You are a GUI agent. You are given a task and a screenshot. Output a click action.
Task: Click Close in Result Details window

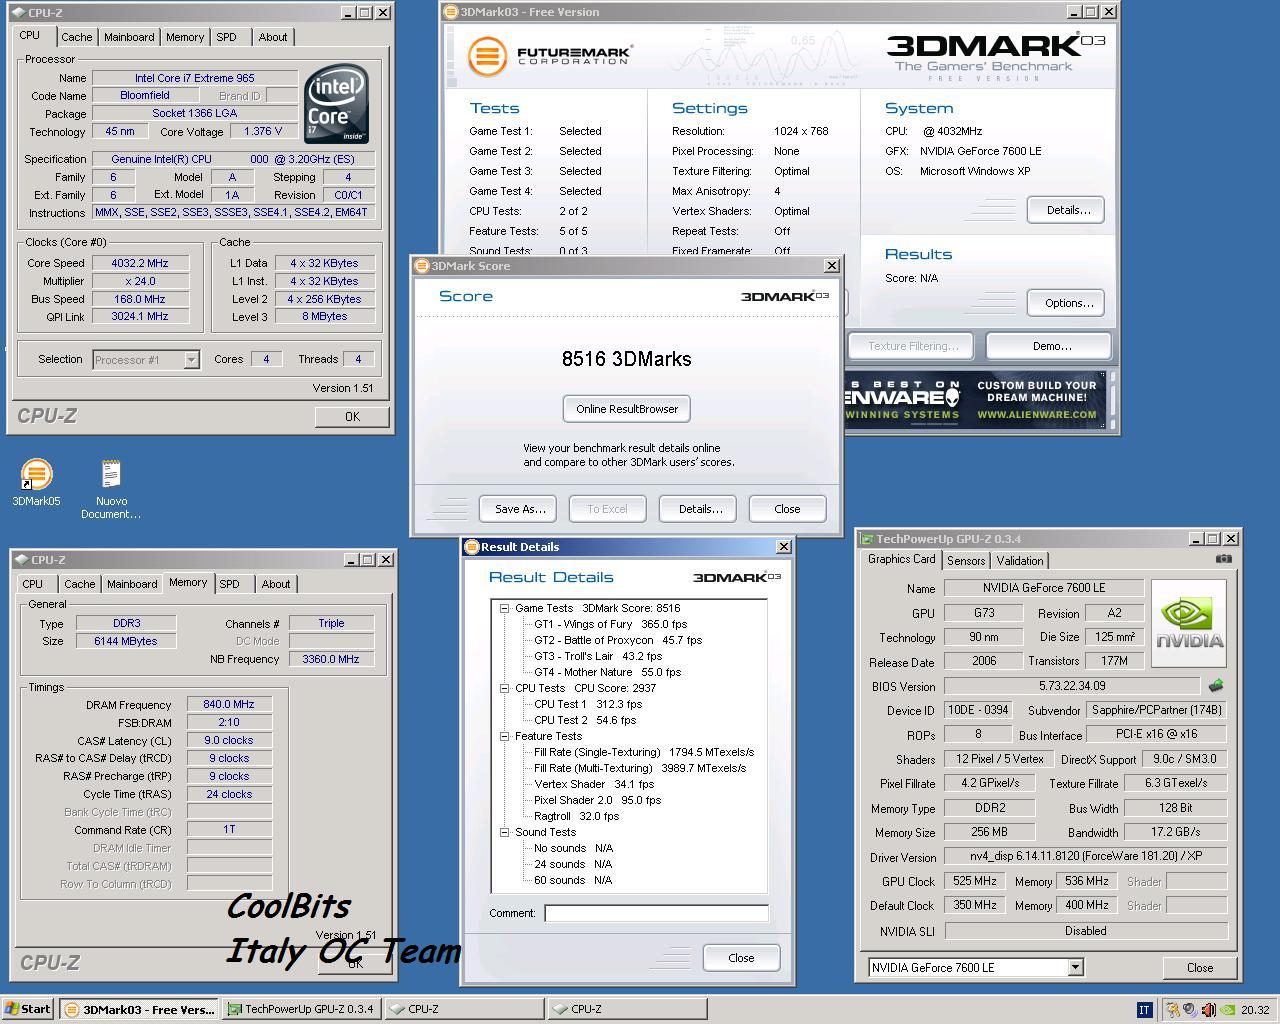[x=741, y=958]
